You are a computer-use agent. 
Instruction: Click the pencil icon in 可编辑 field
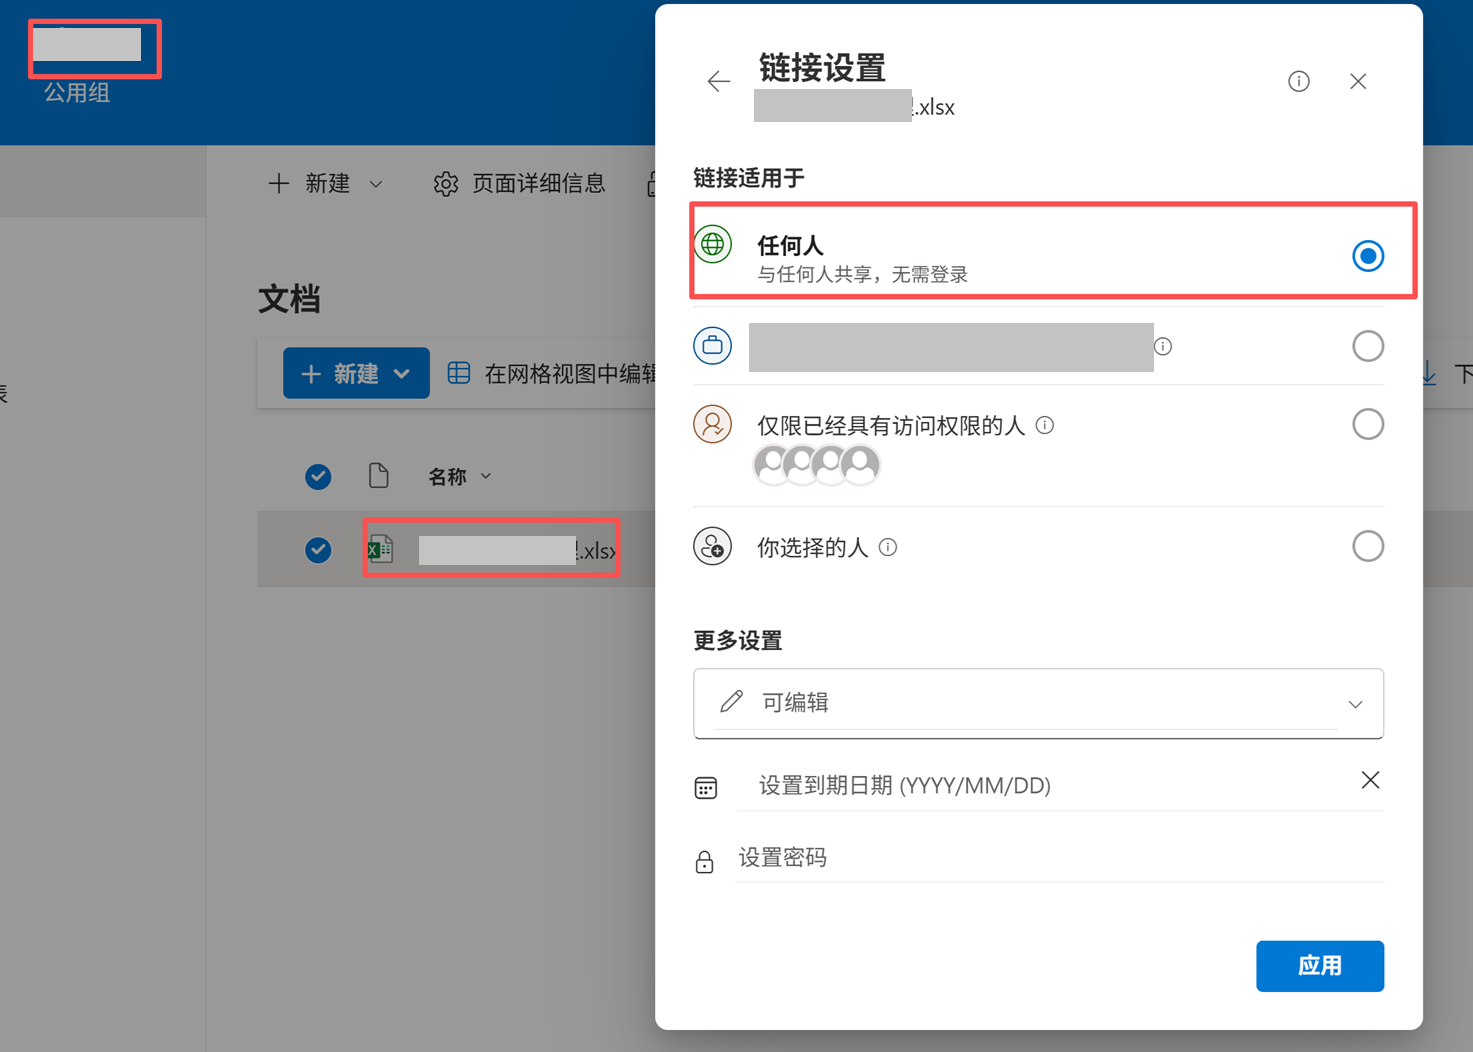(x=731, y=702)
